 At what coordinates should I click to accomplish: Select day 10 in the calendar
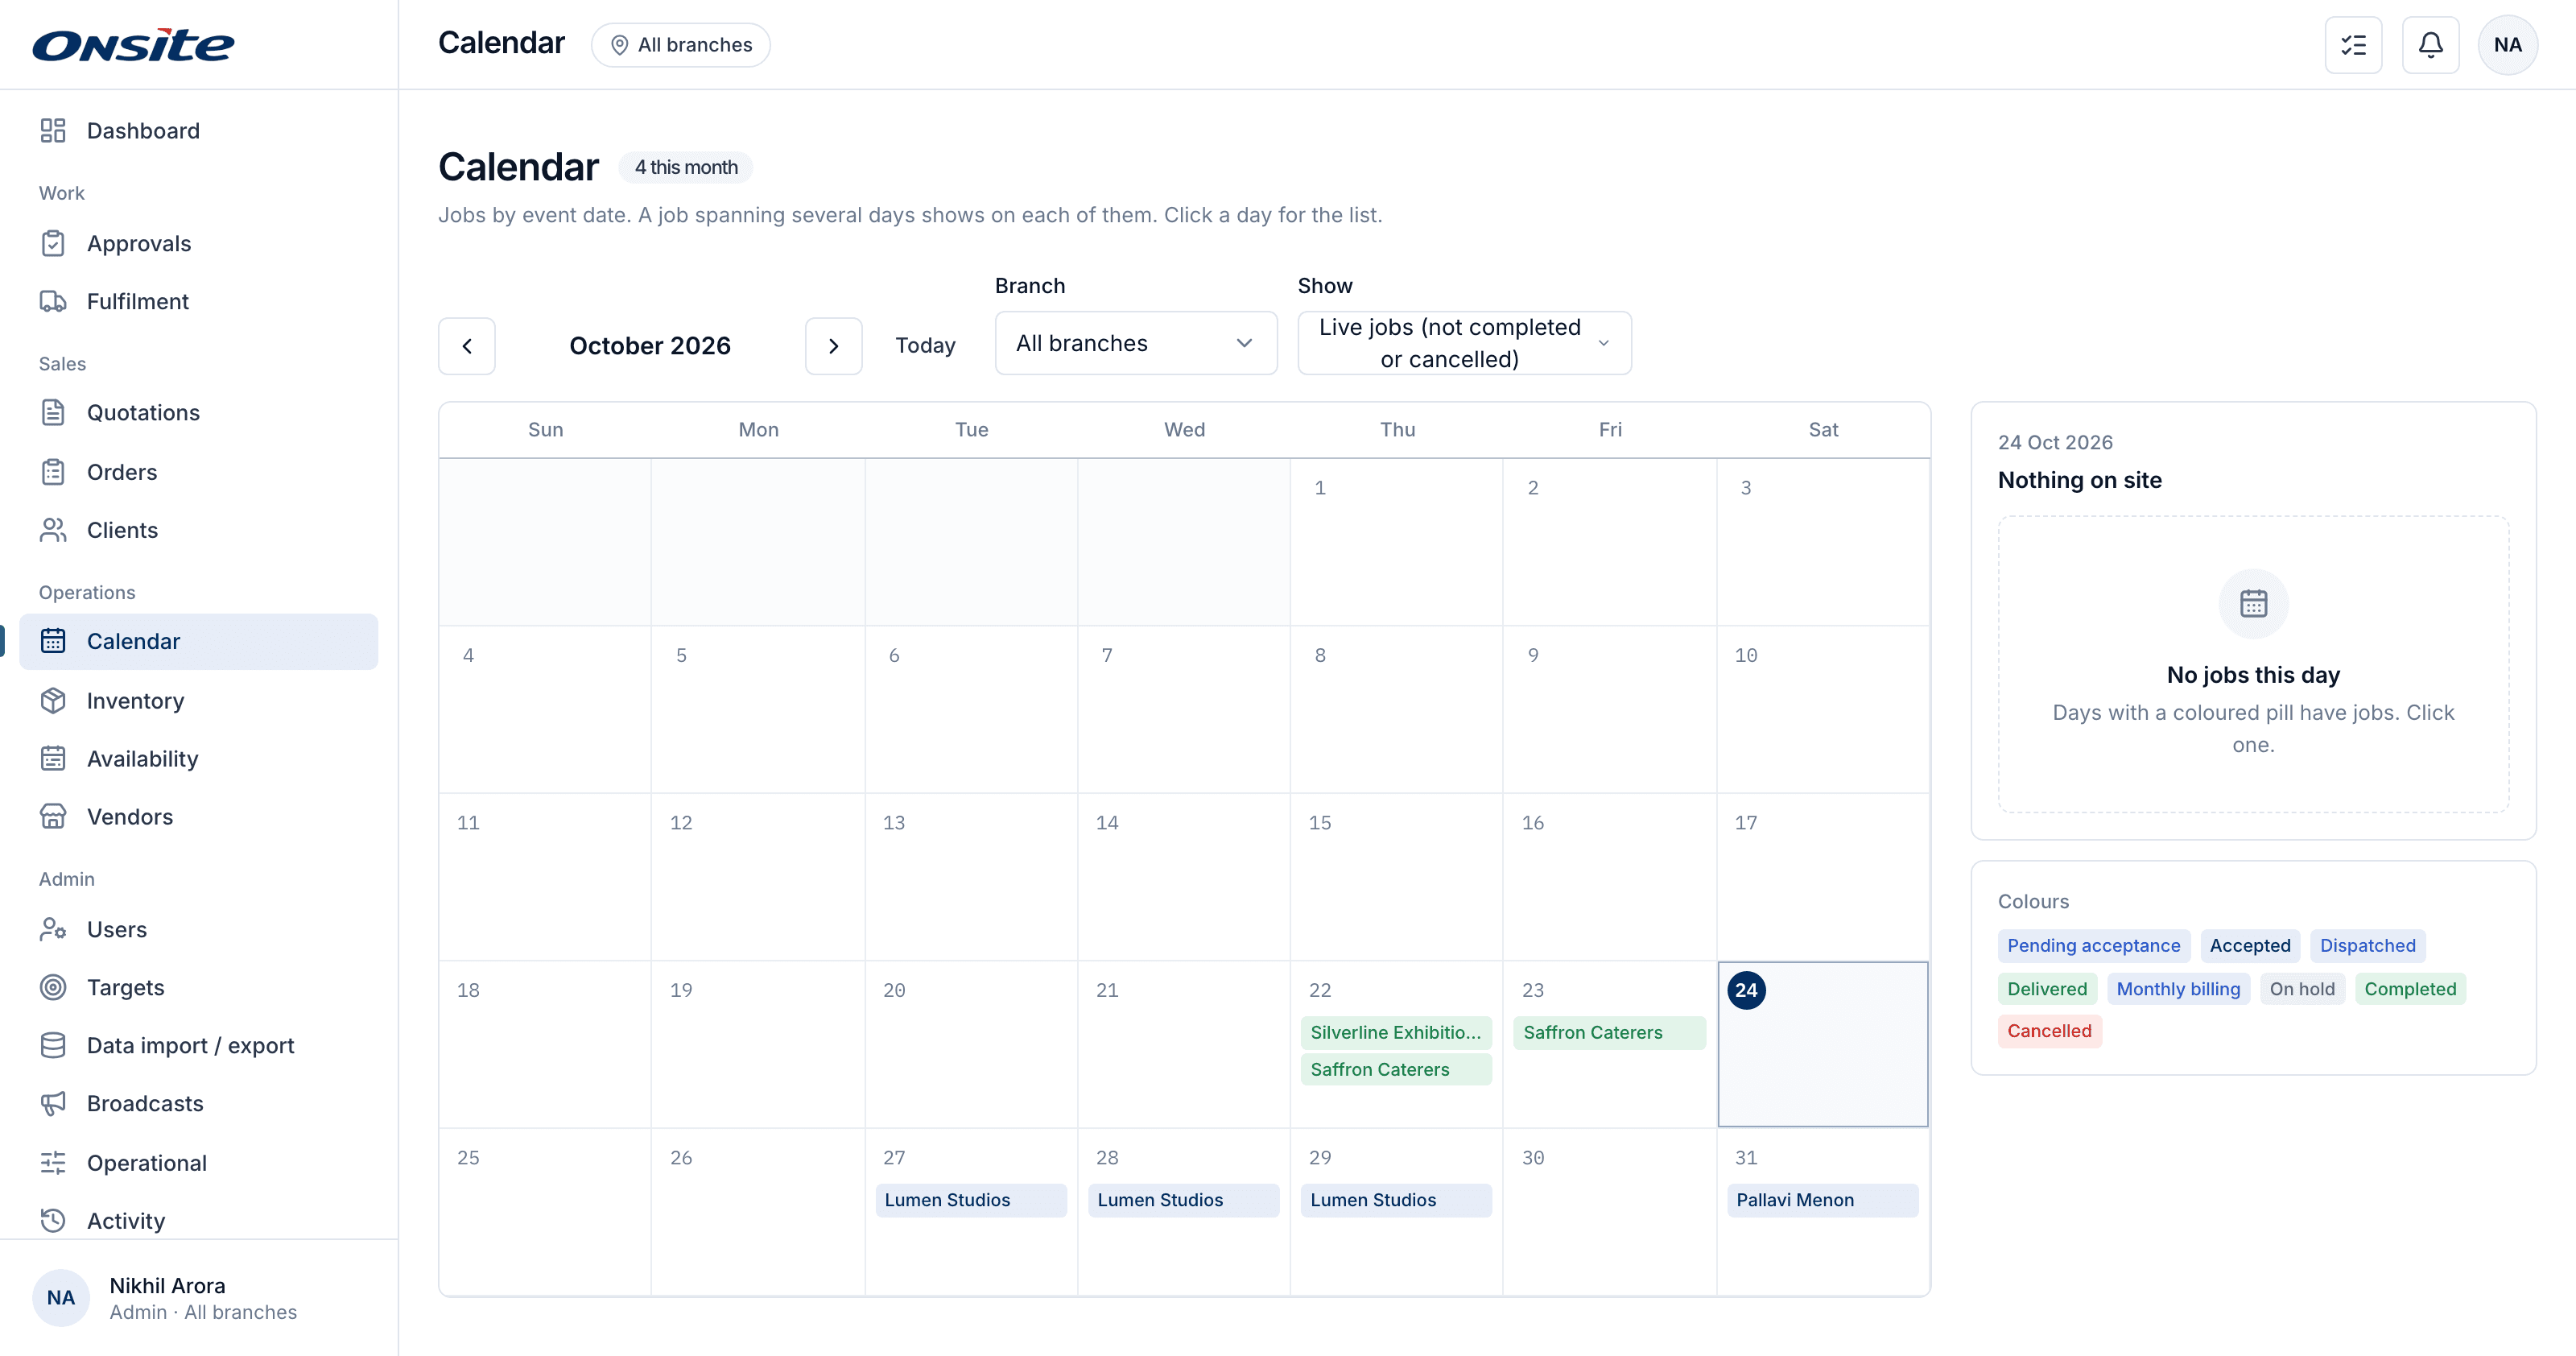click(x=1822, y=710)
